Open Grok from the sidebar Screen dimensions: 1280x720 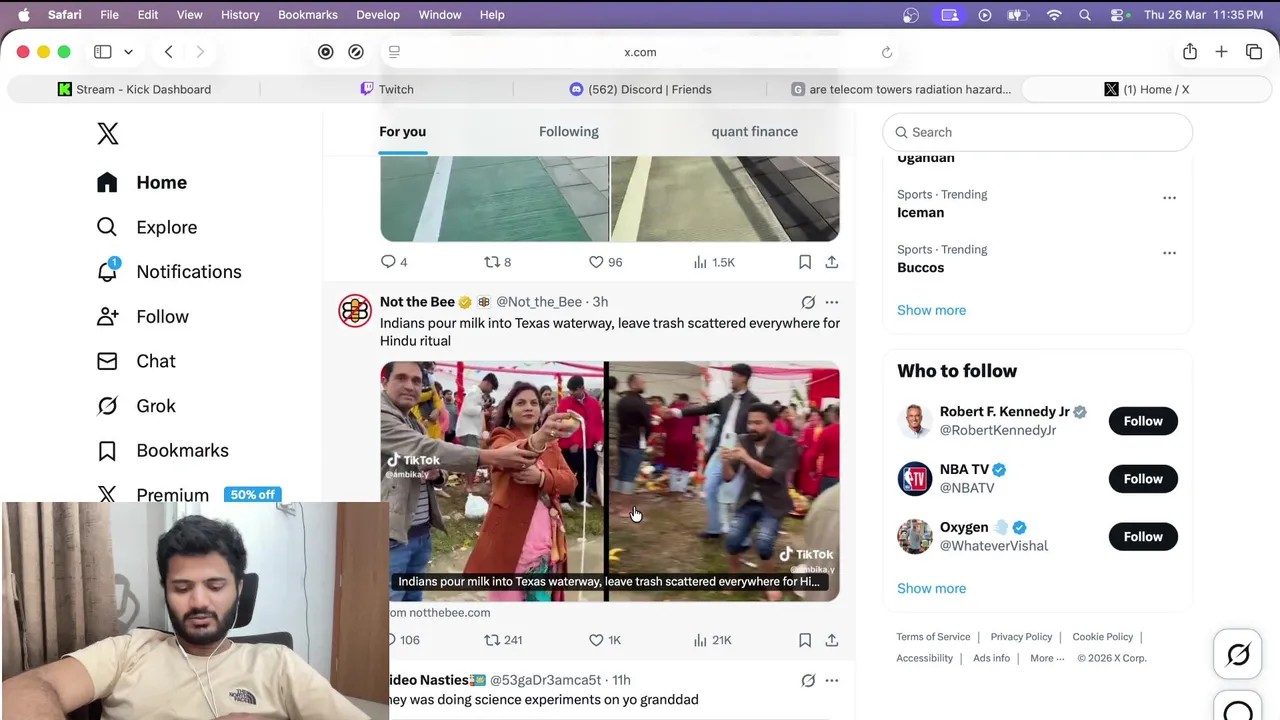pyautogui.click(x=136, y=406)
